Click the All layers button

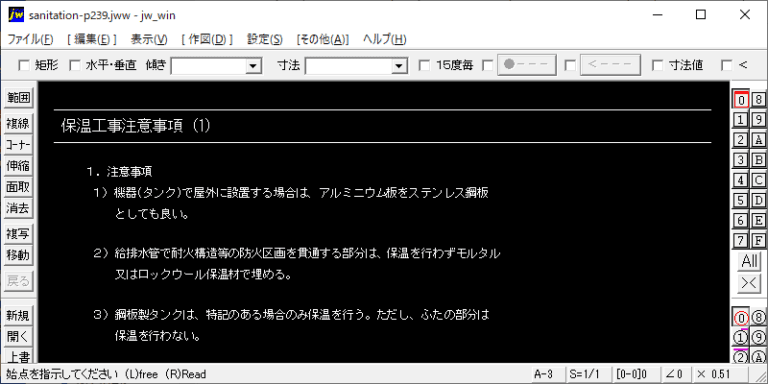(x=750, y=261)
